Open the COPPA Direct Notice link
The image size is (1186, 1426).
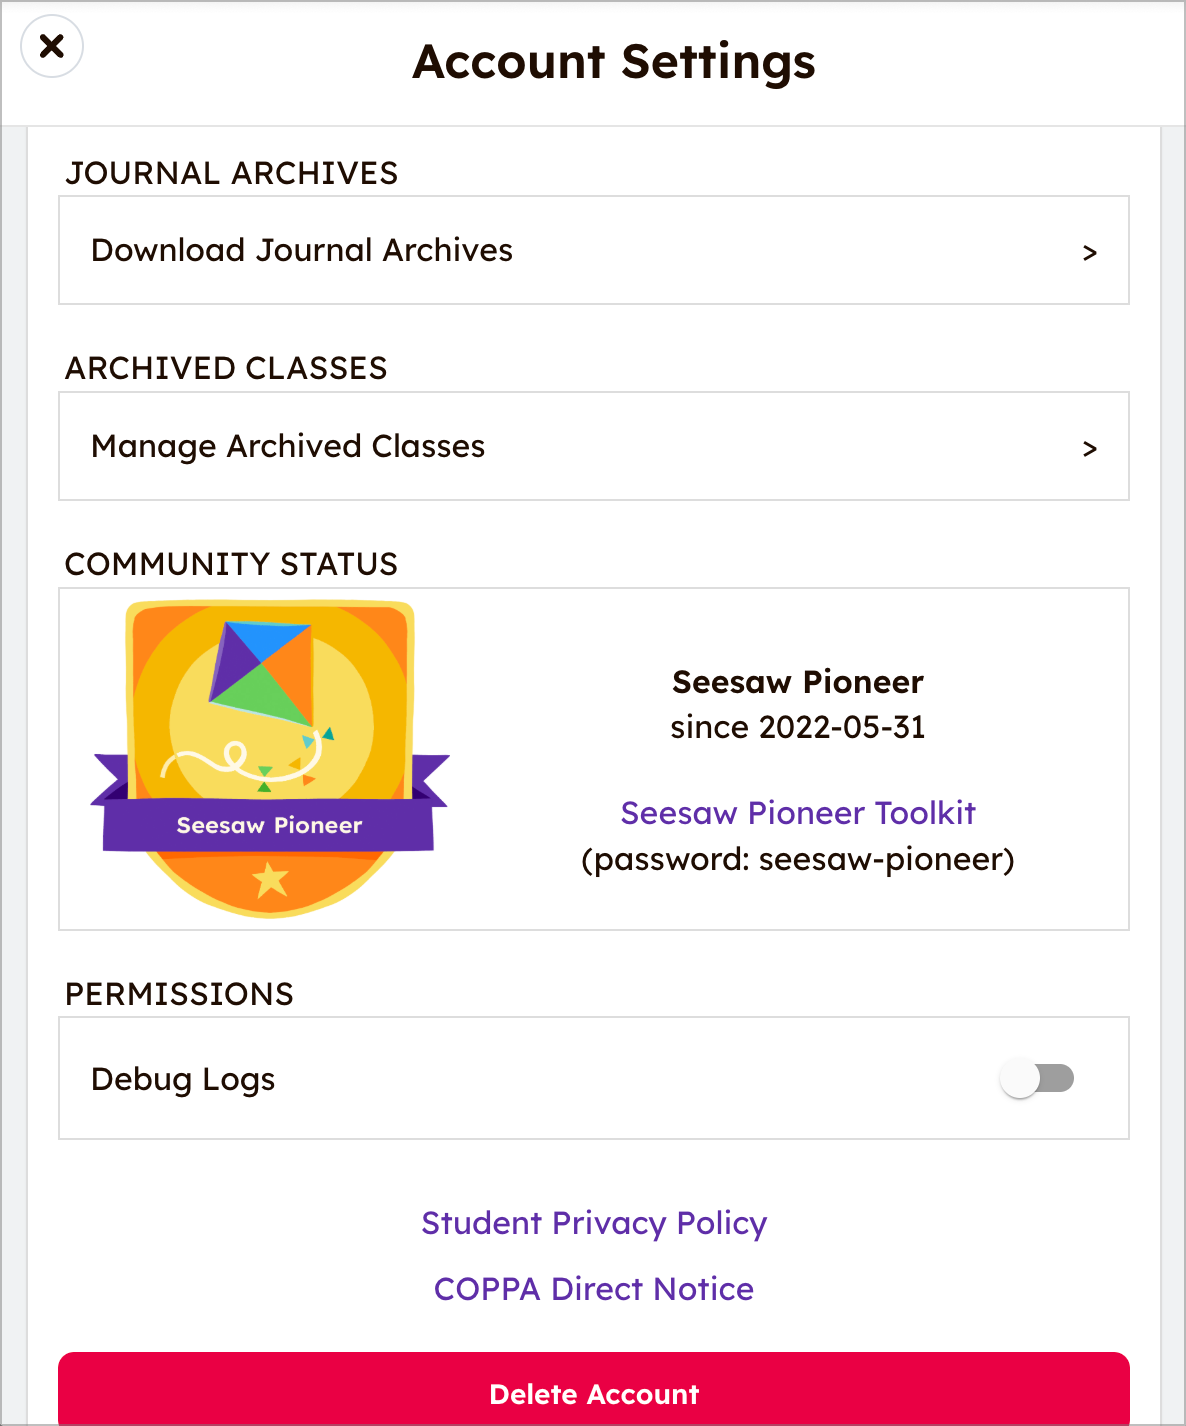(x=594, y=1289)
